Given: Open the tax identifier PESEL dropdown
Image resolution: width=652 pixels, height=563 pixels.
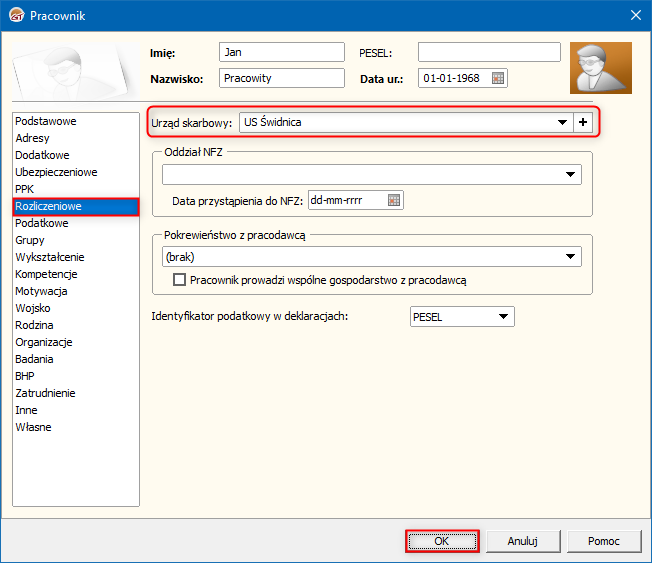Looking at the screenshot, I should click(504, 316).
